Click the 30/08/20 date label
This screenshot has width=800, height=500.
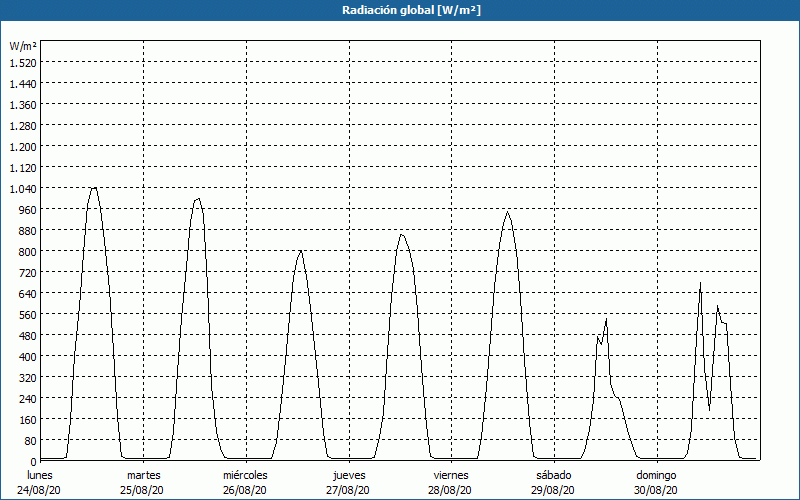tap(656, 490)
